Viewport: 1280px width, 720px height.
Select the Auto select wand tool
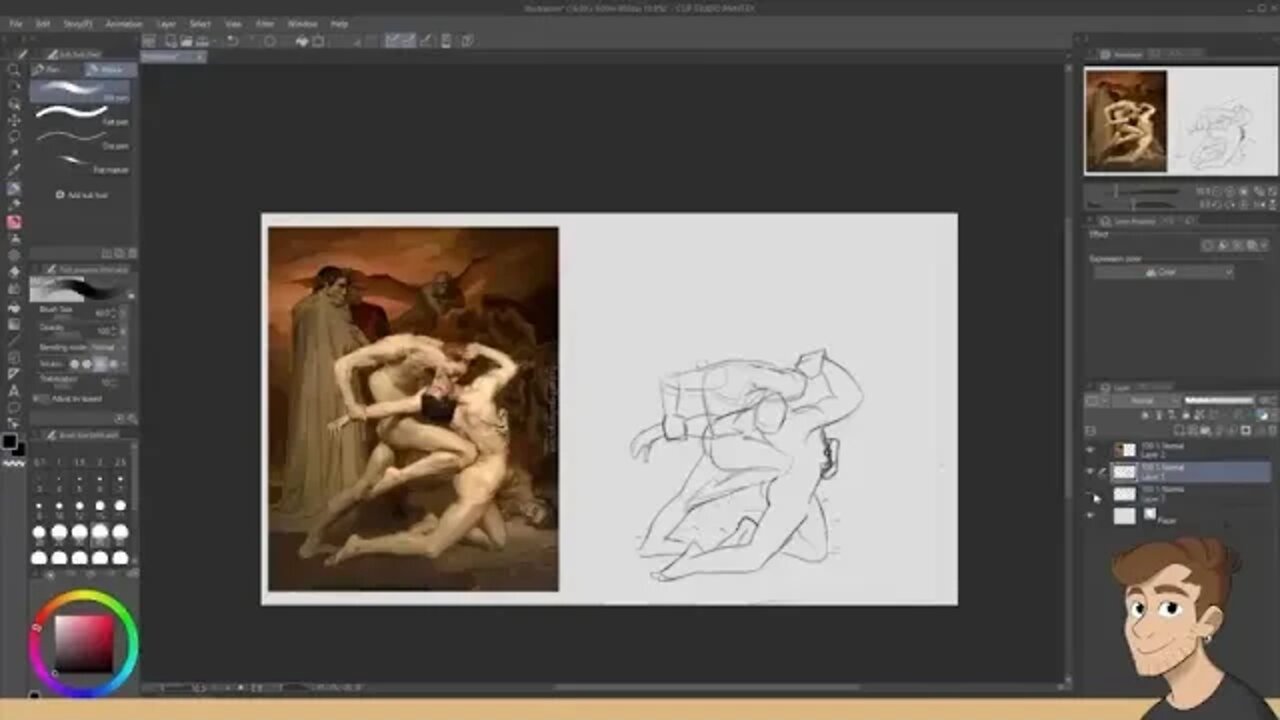(x=14, y=154)
